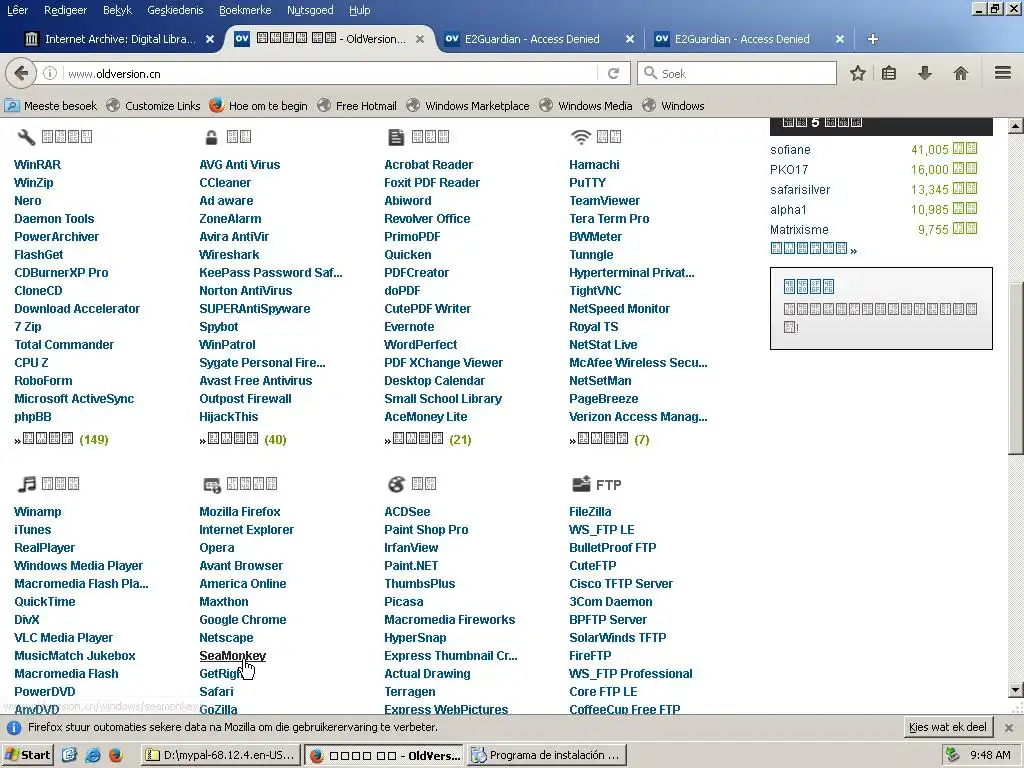Open the WinRAR link
This screenshot has height=768, width=1024.
click(x=37, y=165)
